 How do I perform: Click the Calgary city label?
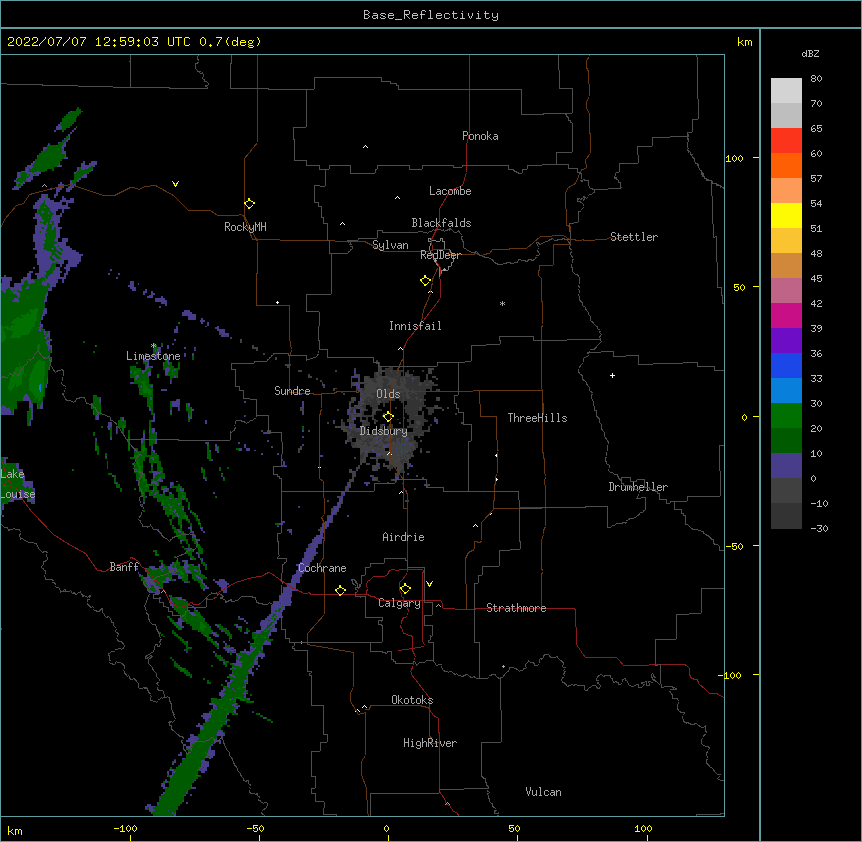pyautogui.click(x=399, y=603)
